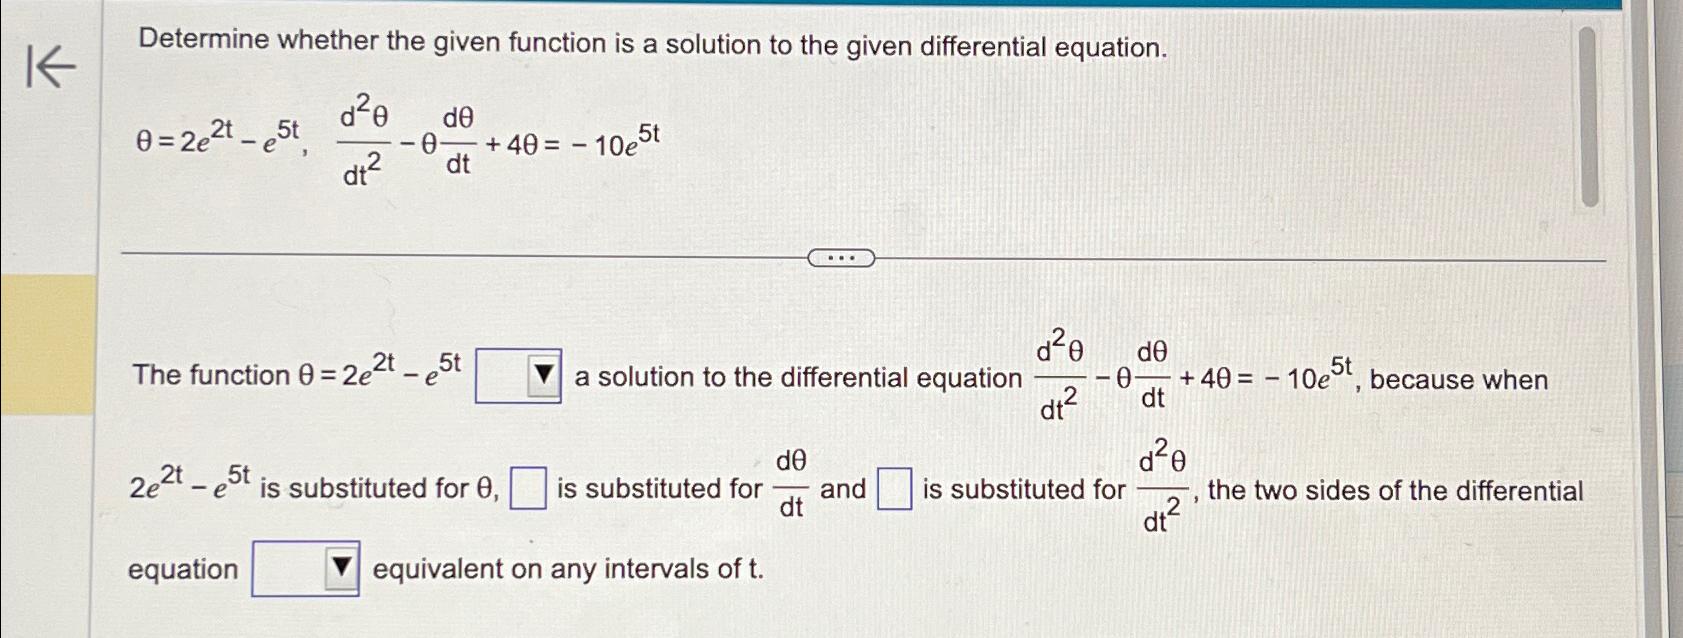Click the phrase 'equivalent on any intervals of t'
The height and width of the screenshot is (638, 1683).
click(565, 570)
